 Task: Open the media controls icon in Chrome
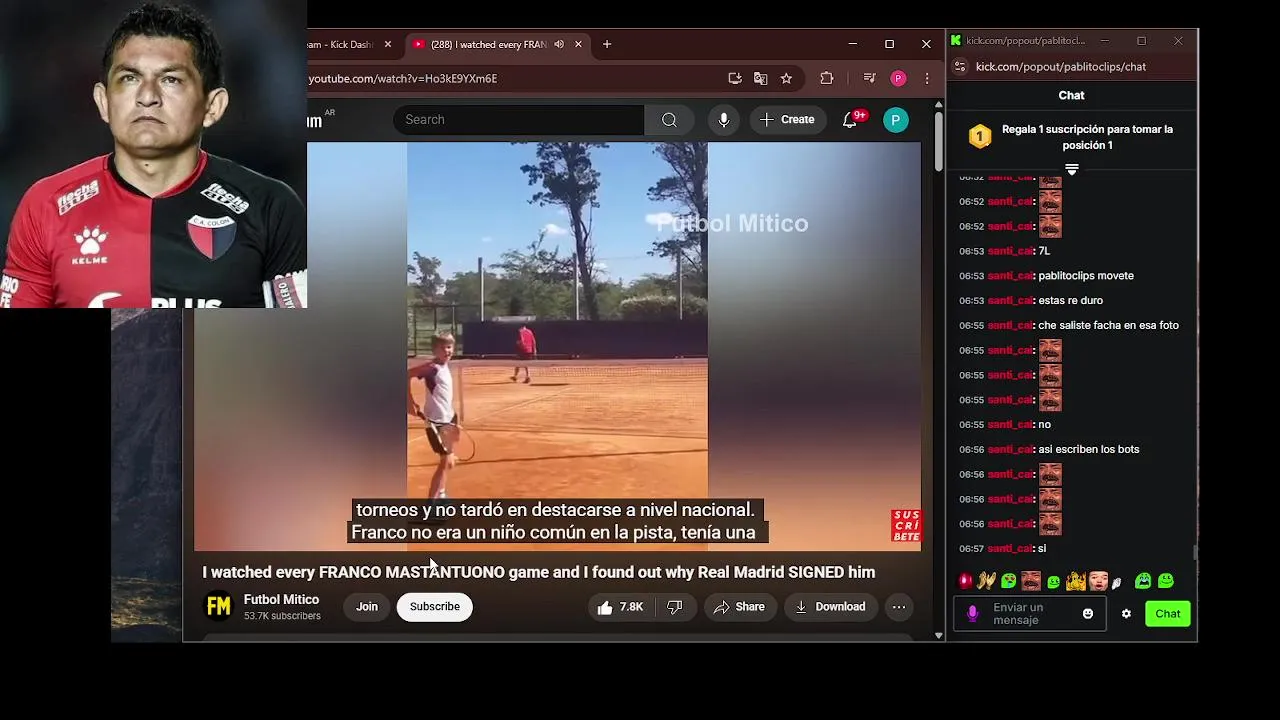tap(869, 78)
